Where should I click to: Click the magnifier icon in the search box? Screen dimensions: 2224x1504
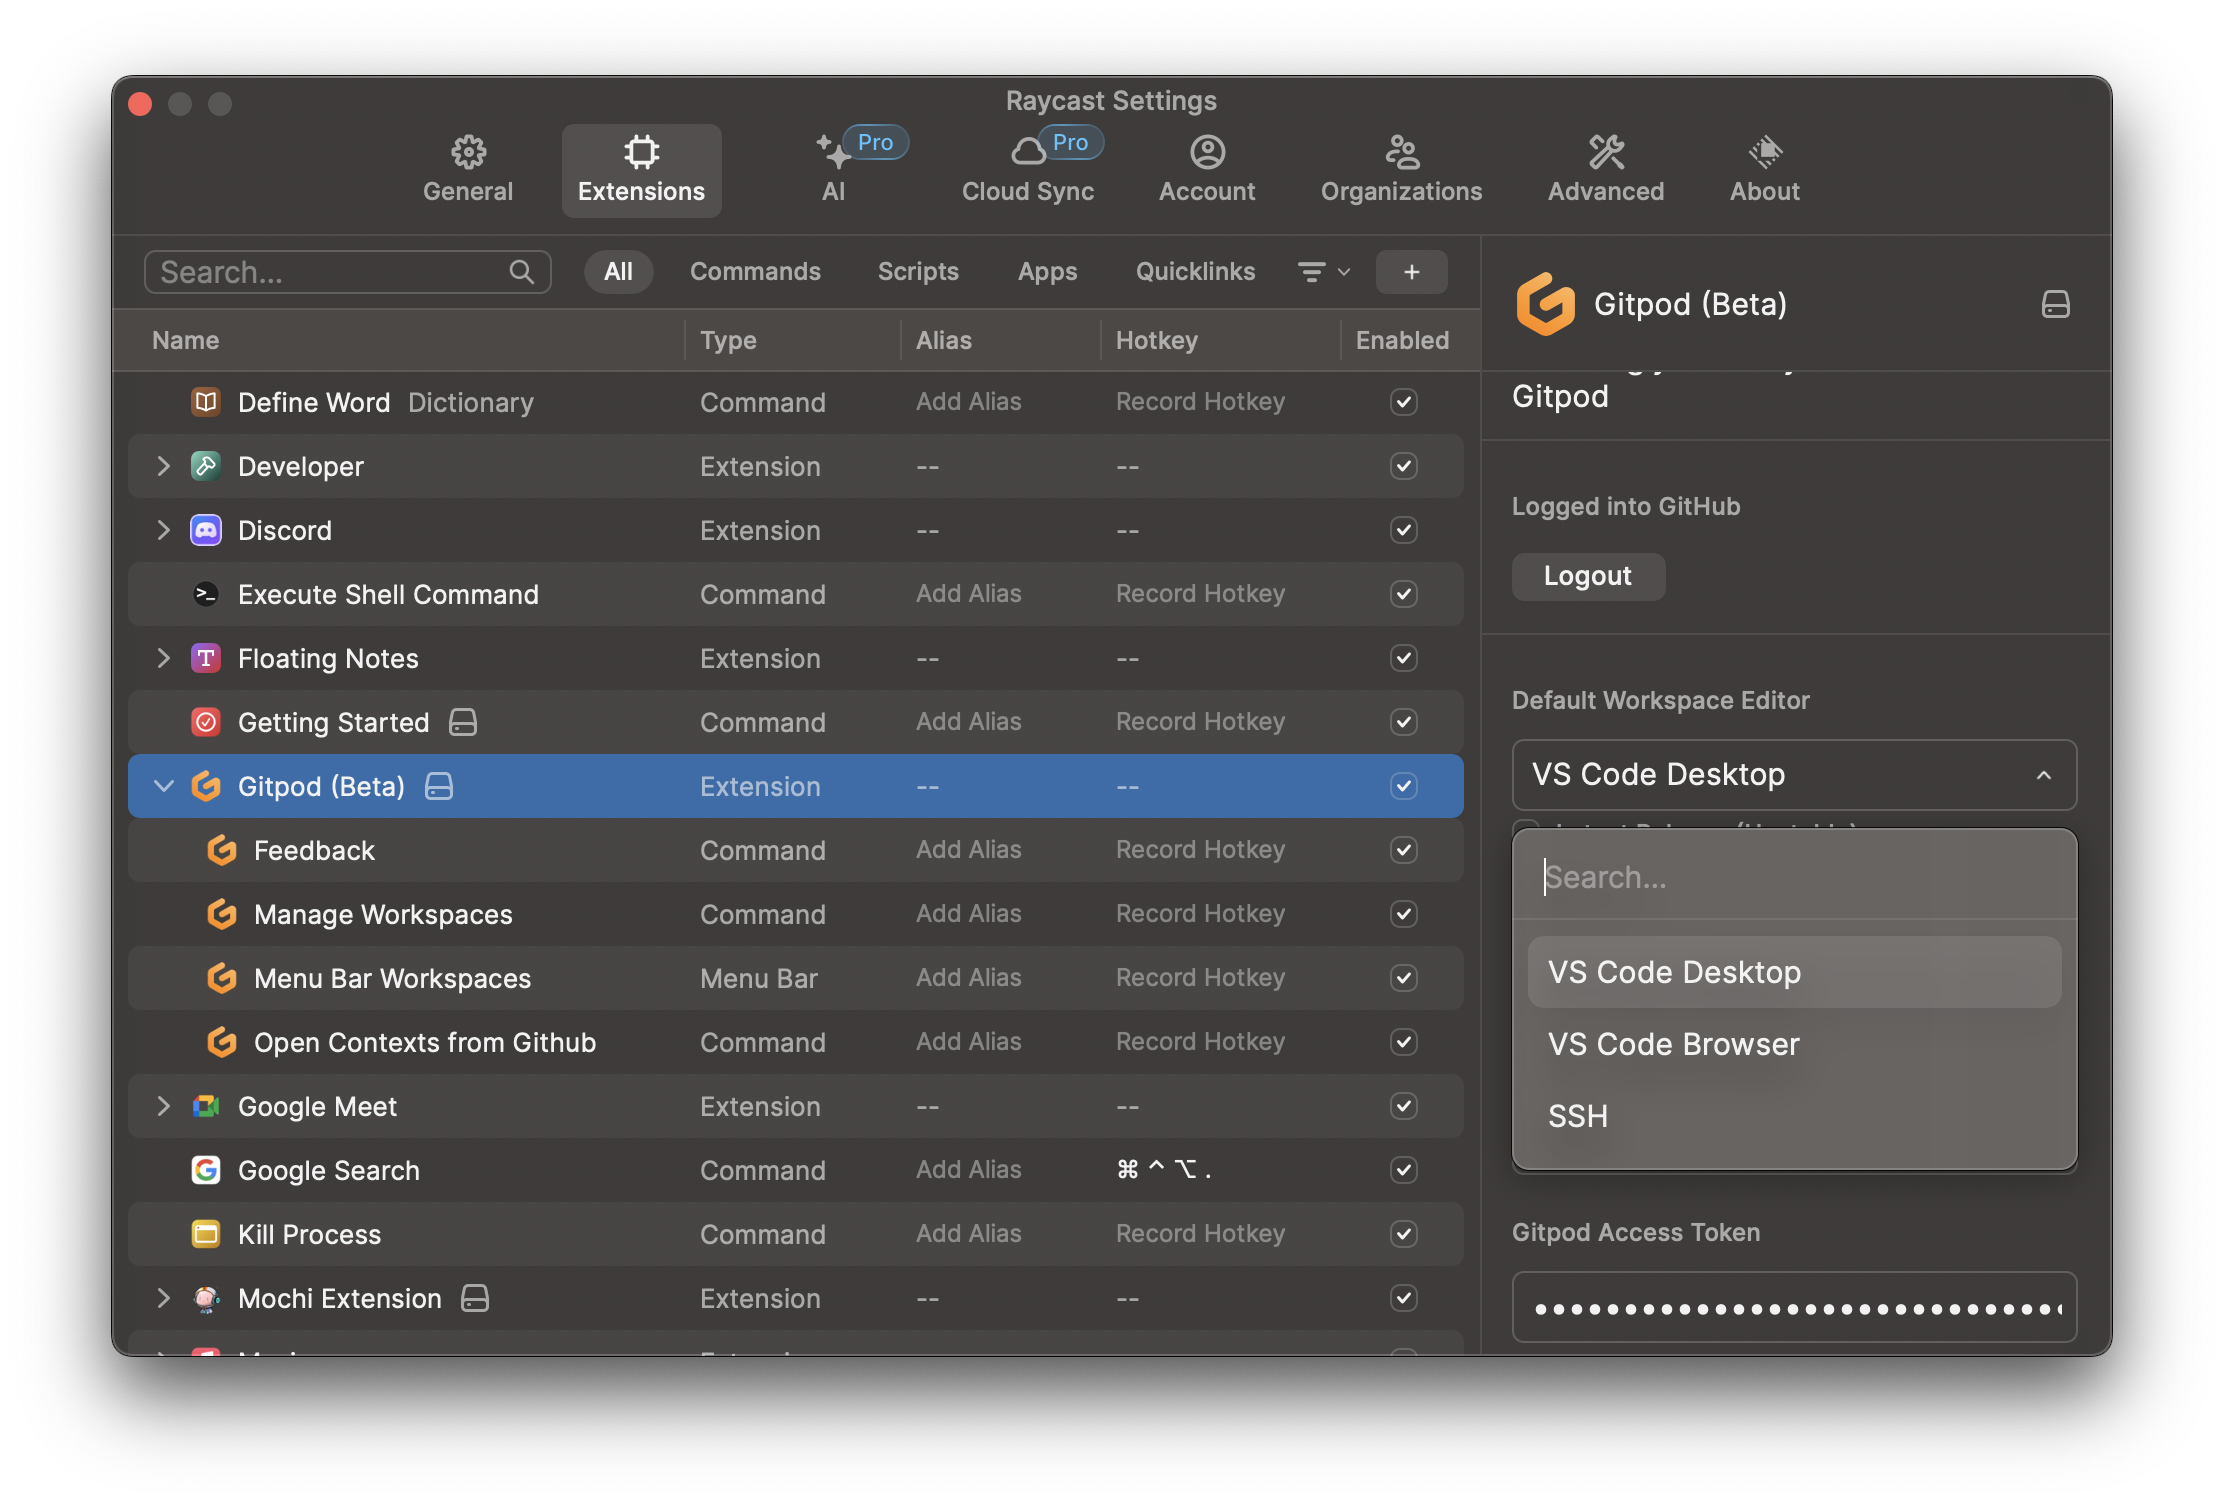(522, 271)
